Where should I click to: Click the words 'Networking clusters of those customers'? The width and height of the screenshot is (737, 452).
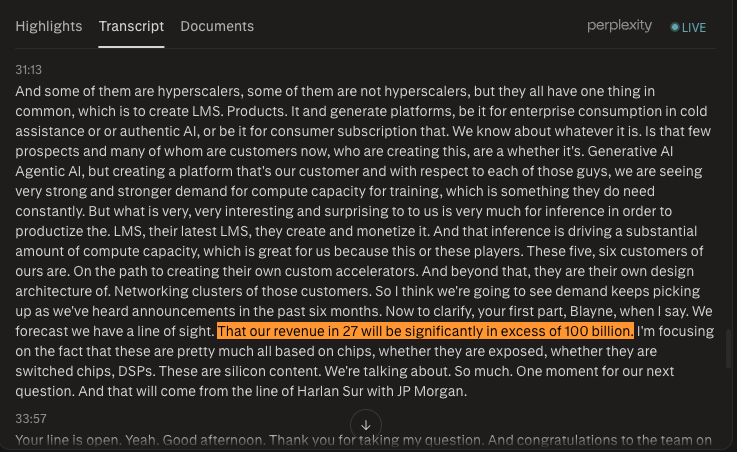[x=243, y=291]
